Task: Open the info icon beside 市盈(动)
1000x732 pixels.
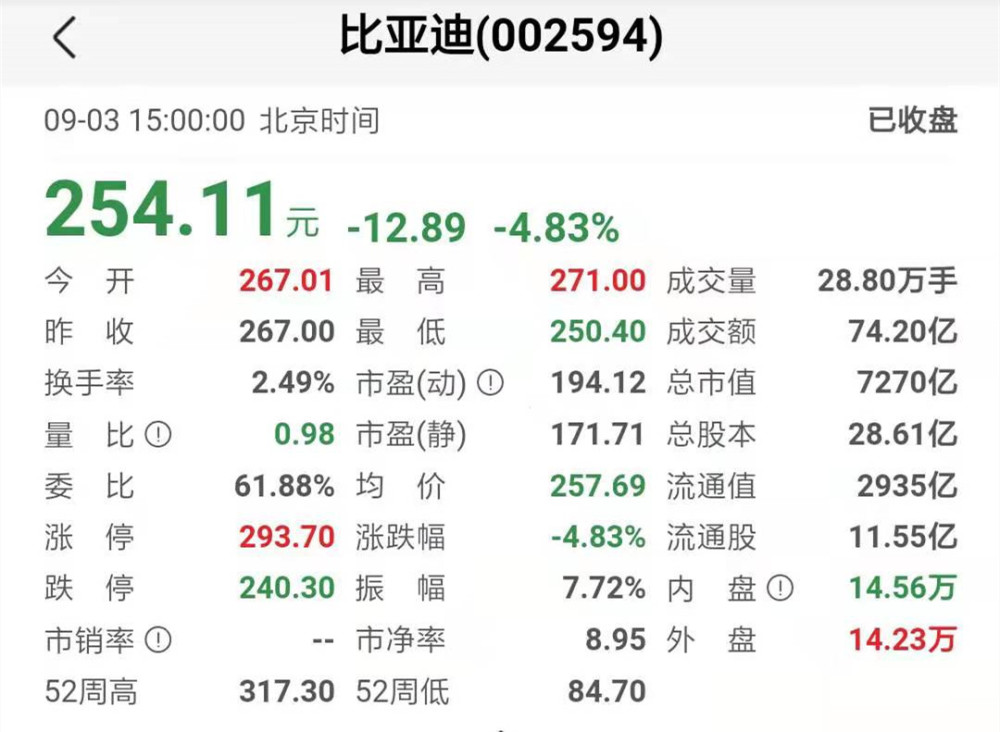Action: (490, 383)
